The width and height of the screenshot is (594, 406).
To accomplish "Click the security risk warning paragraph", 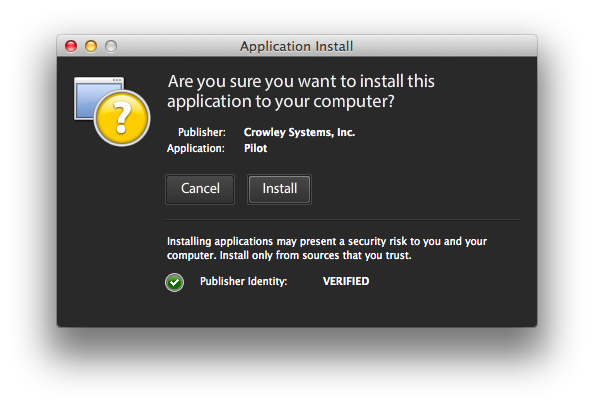I will click(327, 248).
